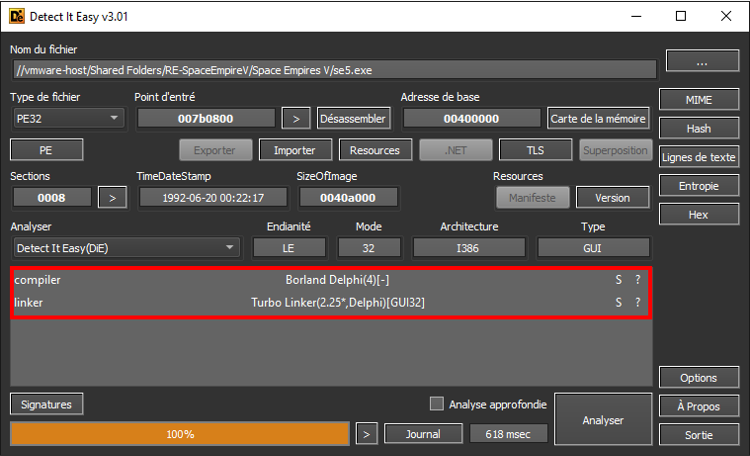The width and height of the screenshot is (750, 456).
Task: Click the arrow button next to progress bar
Action: click(x=367, y=434)
